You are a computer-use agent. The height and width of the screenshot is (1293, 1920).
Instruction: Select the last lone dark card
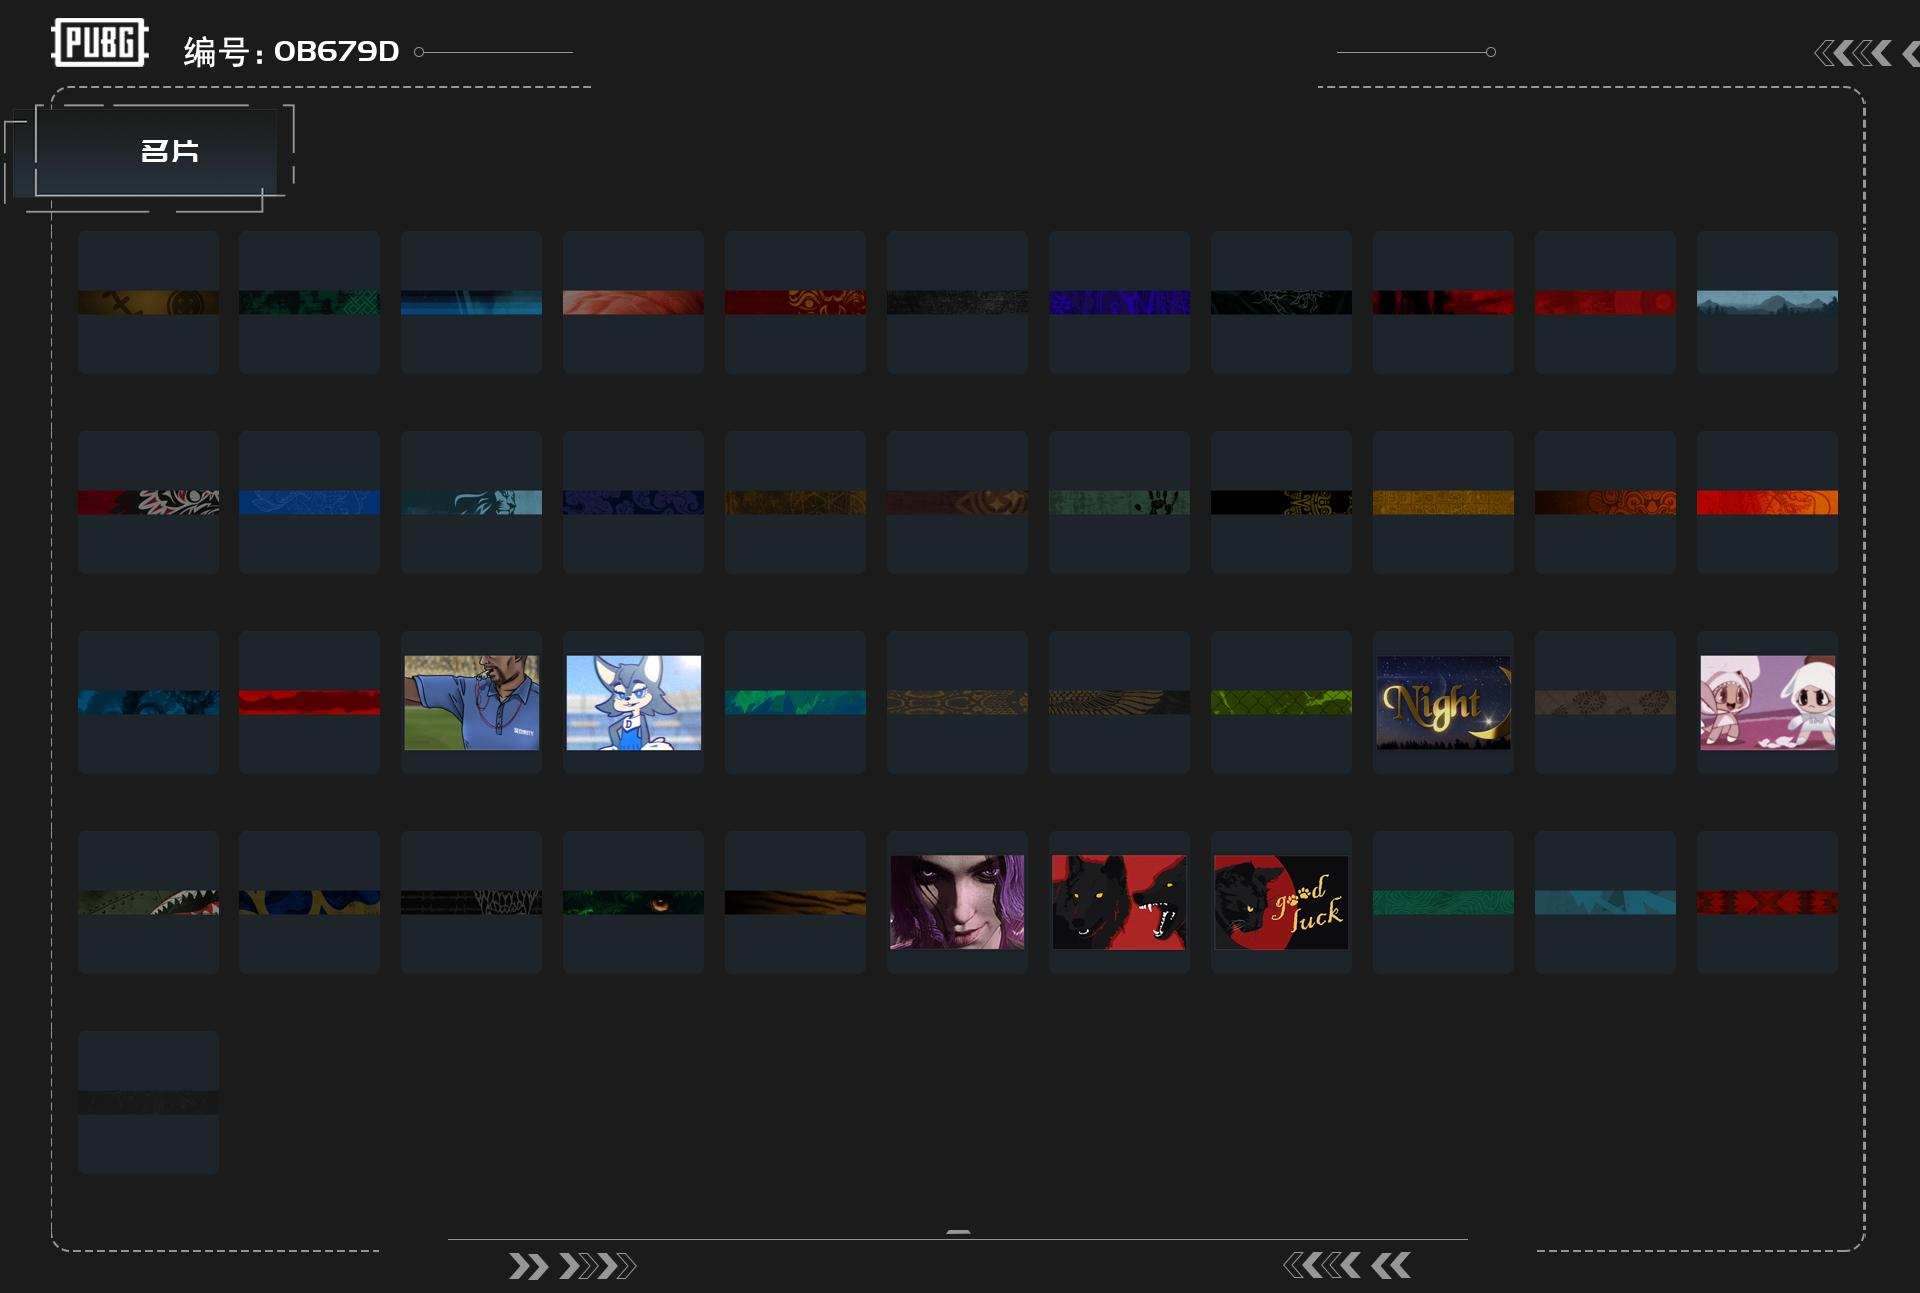tap(148, 1102)
